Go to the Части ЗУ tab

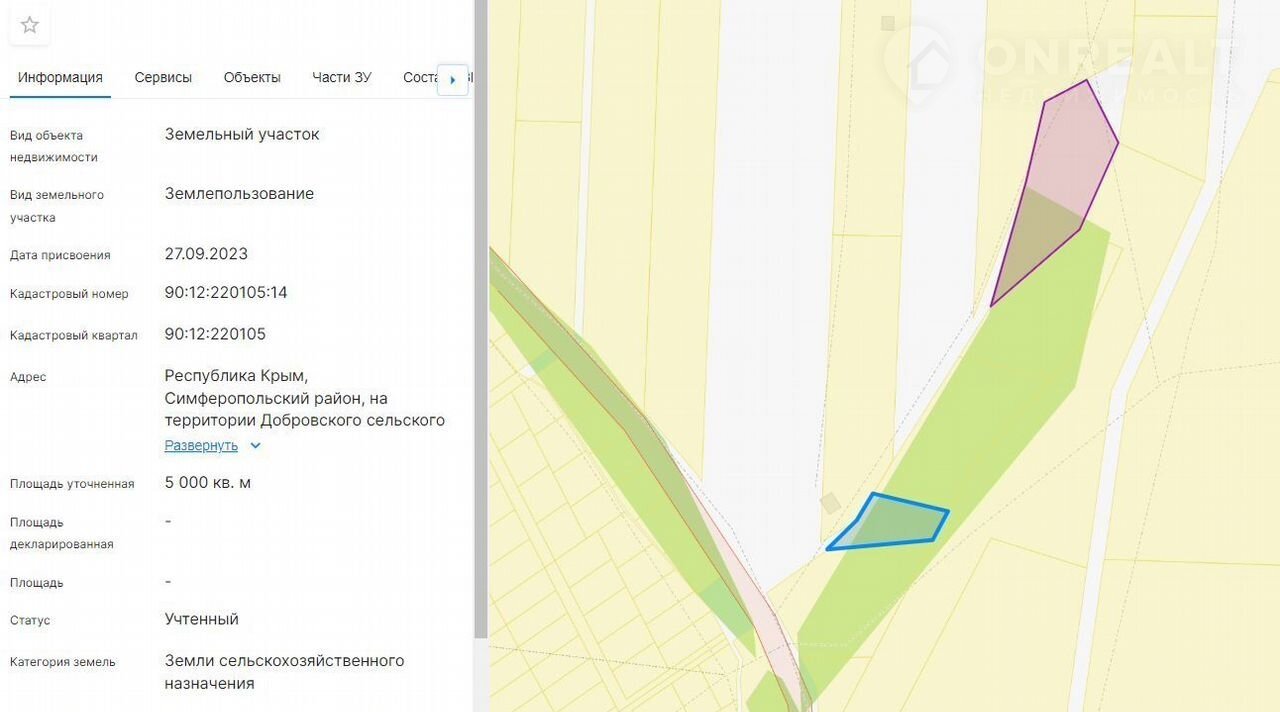(341, 77)
